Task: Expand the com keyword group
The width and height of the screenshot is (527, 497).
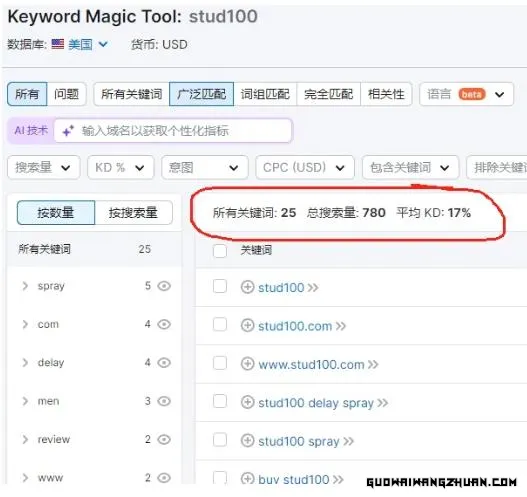Action: point(25,324)
